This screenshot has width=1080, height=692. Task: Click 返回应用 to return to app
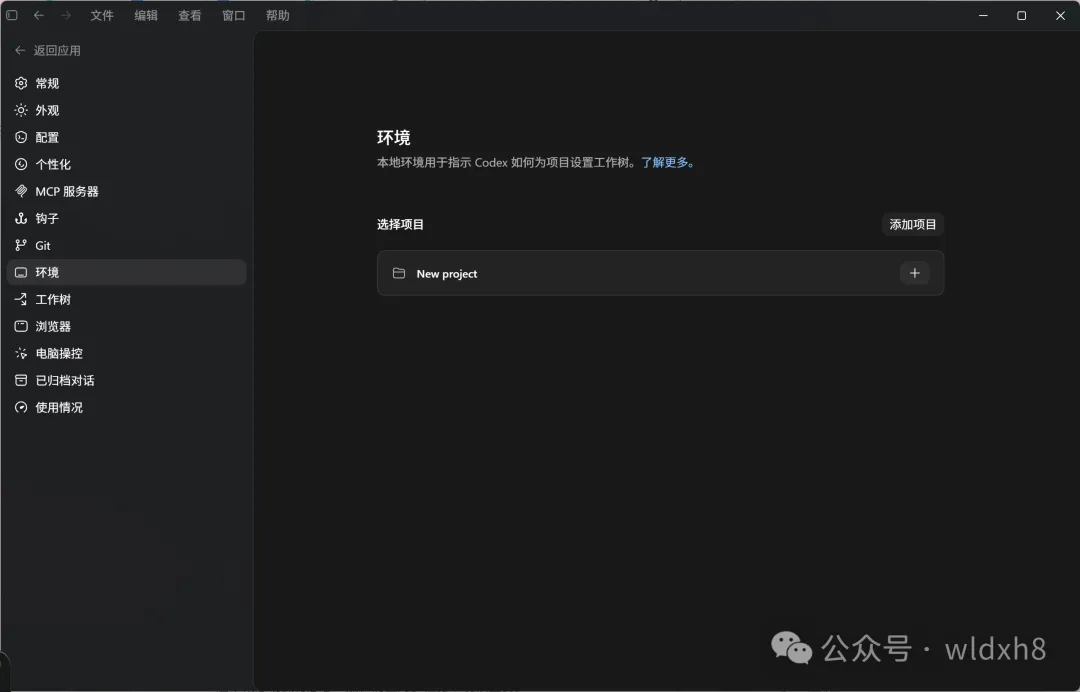[x=48, y=50]
